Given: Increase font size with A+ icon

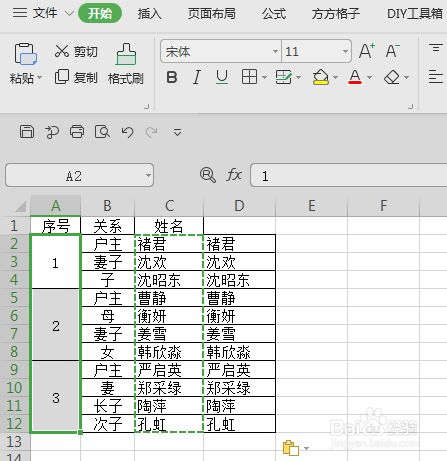Looking at the screenshot, I should (367, 51).
